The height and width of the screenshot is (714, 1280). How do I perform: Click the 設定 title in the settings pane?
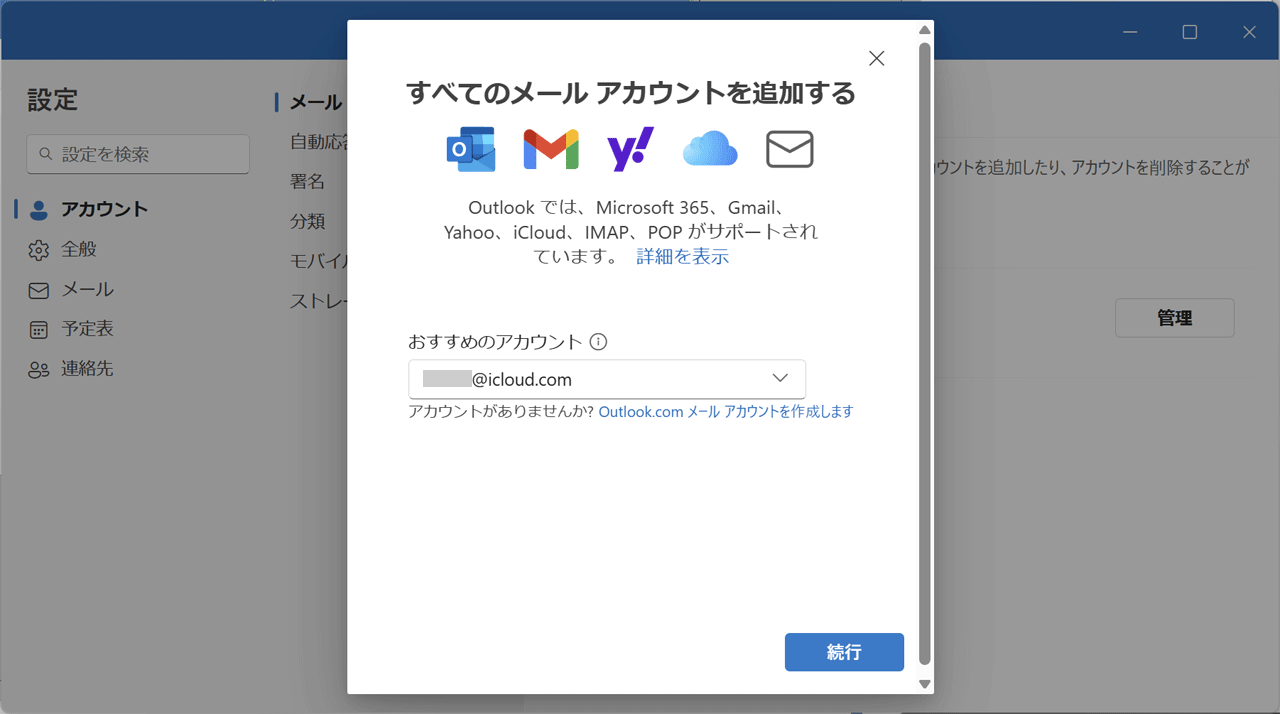click(52, 100)
